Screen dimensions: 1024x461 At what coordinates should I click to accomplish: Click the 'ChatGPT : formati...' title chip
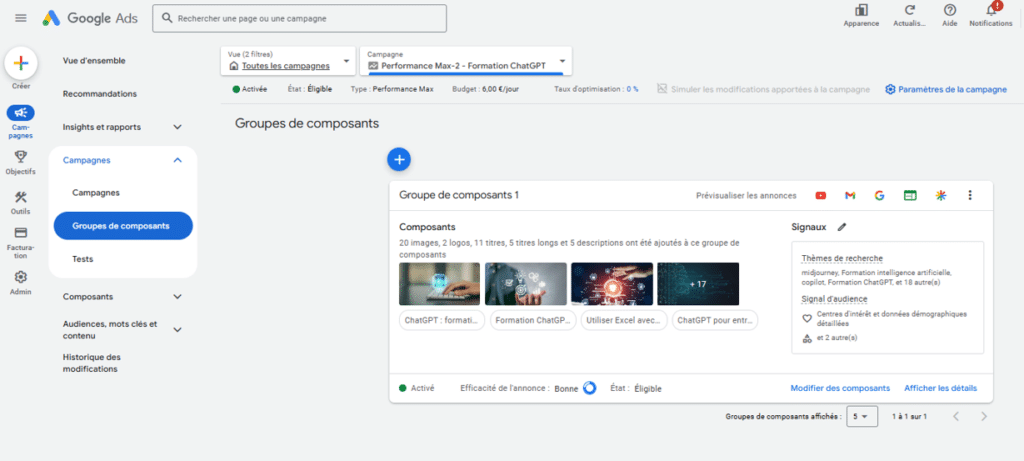[x=442, y=321]
